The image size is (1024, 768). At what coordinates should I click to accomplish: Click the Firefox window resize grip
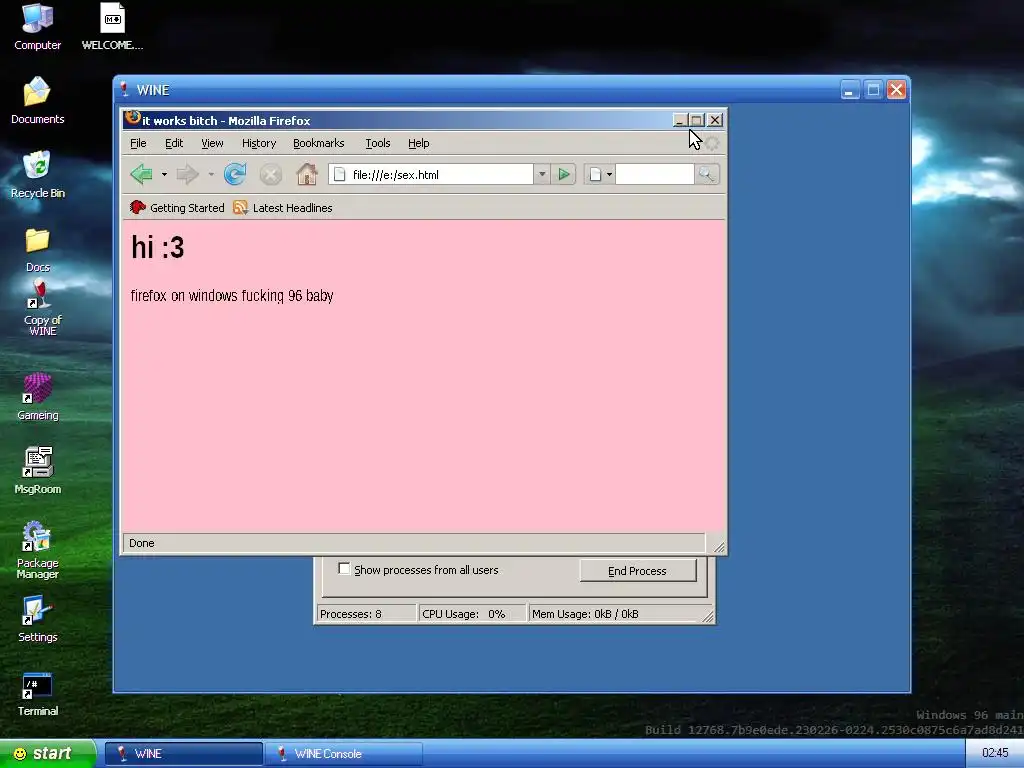tap(718, 546)
